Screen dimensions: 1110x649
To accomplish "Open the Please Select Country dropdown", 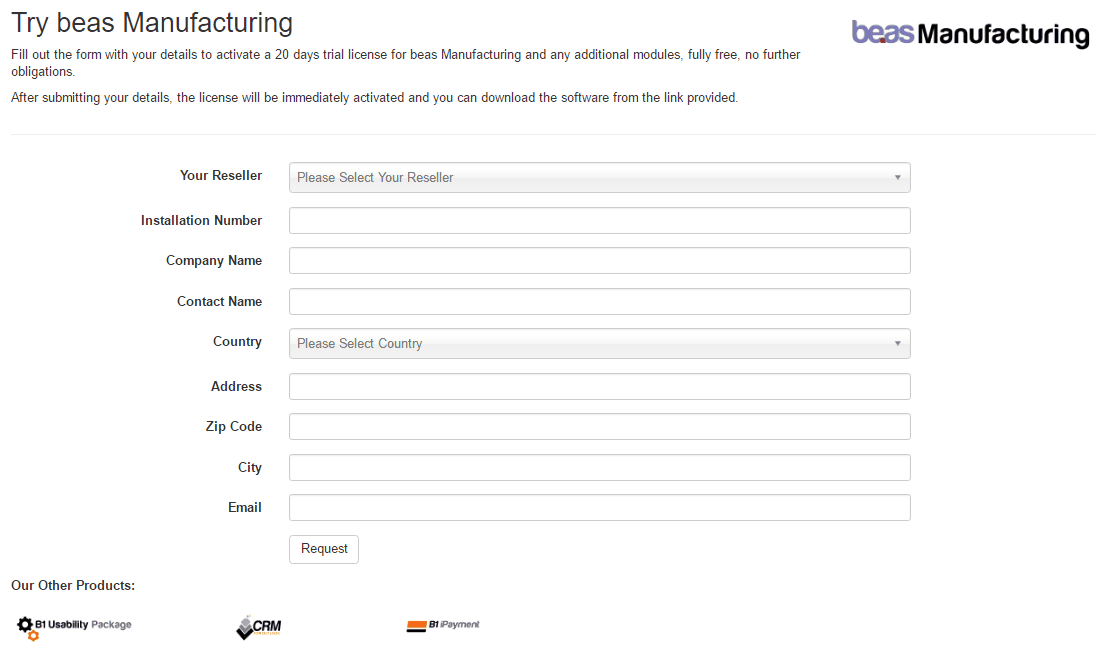I will click(599, 342).
